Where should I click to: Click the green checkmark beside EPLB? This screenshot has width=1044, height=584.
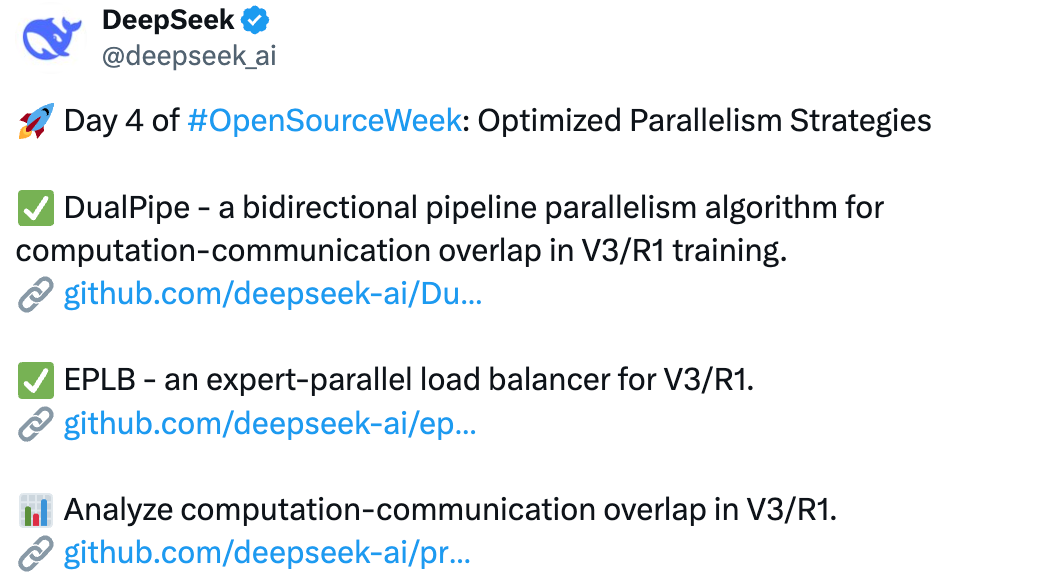(x=35, y=380)
